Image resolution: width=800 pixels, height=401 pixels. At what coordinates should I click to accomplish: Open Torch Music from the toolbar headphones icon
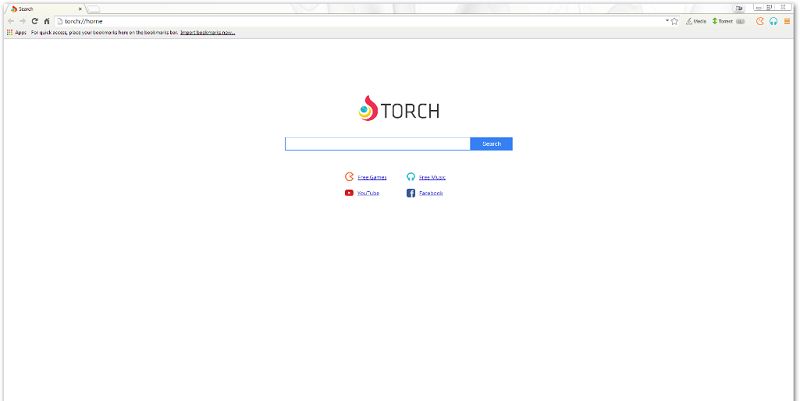(x=773, y=21)
